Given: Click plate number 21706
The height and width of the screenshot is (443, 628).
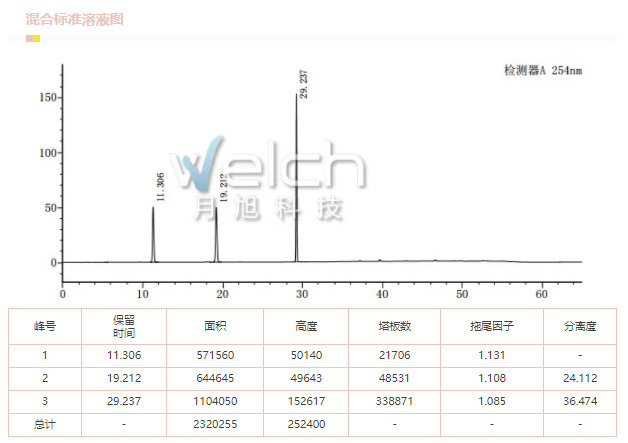Looking at the screenshot, I should tap(395, 355).
